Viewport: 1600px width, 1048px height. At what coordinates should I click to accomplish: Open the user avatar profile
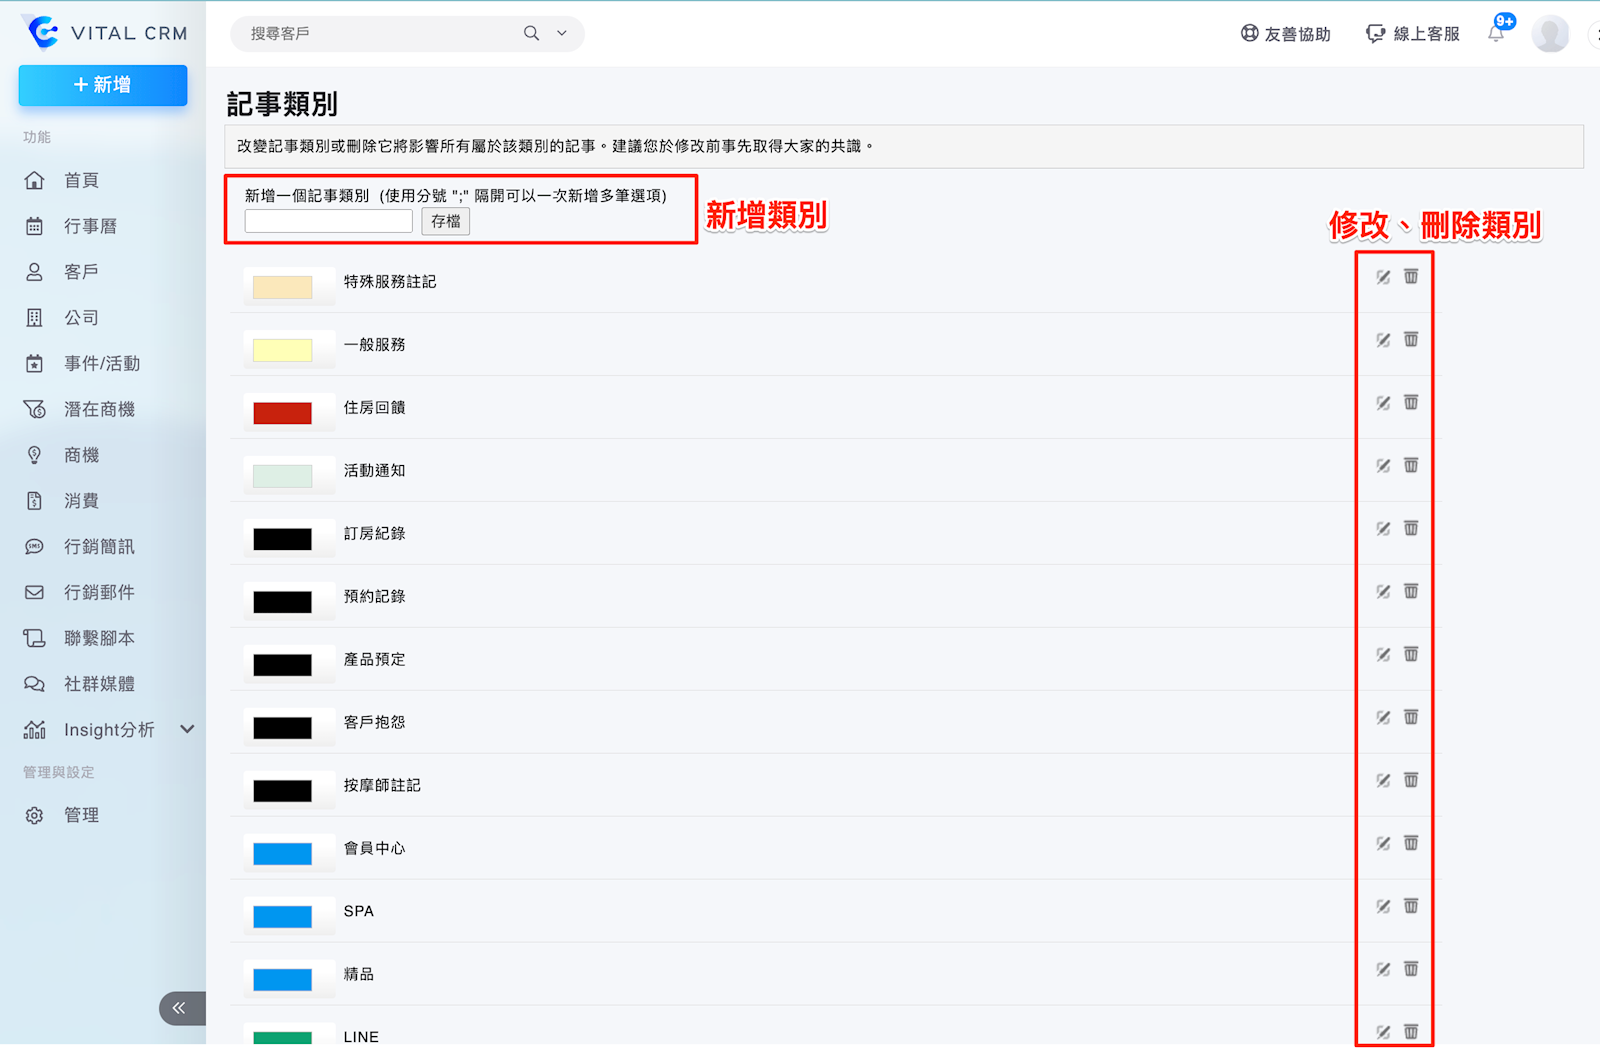pos(1550,34)
